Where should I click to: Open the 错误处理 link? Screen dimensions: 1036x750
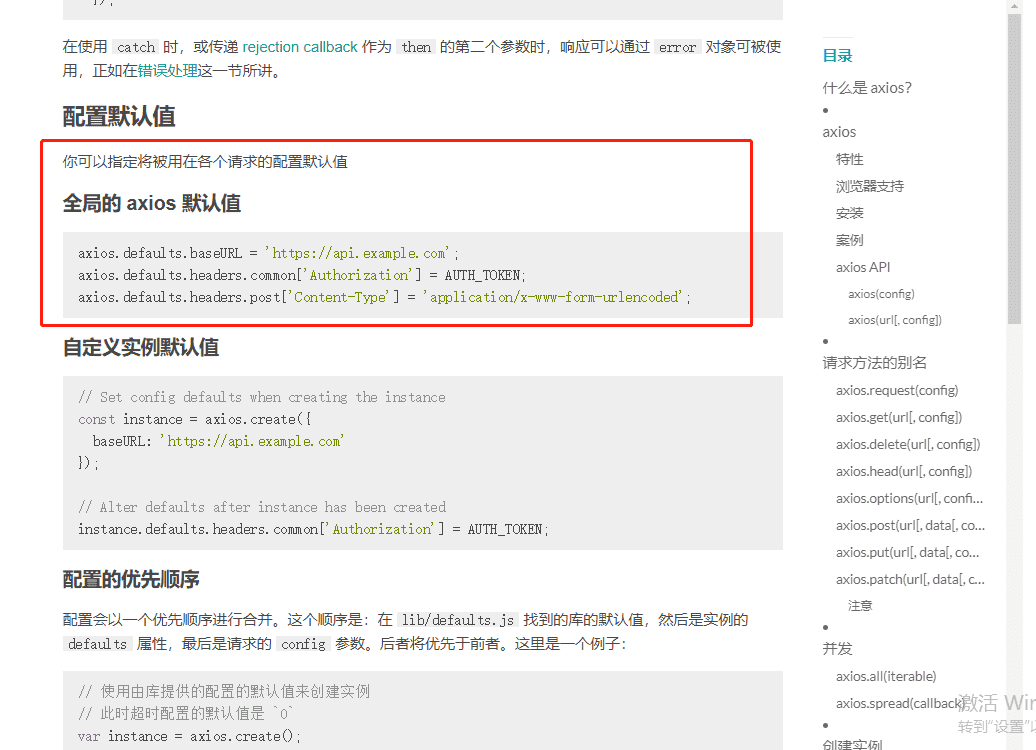tap(168, 71)
